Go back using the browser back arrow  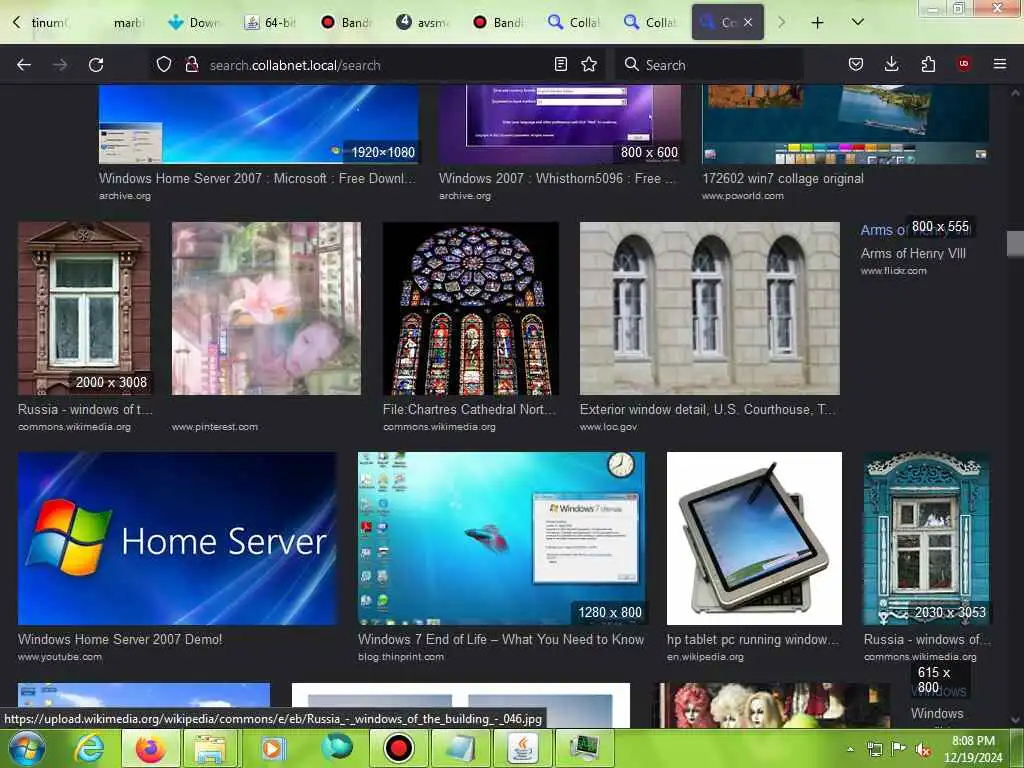point(24,65)
